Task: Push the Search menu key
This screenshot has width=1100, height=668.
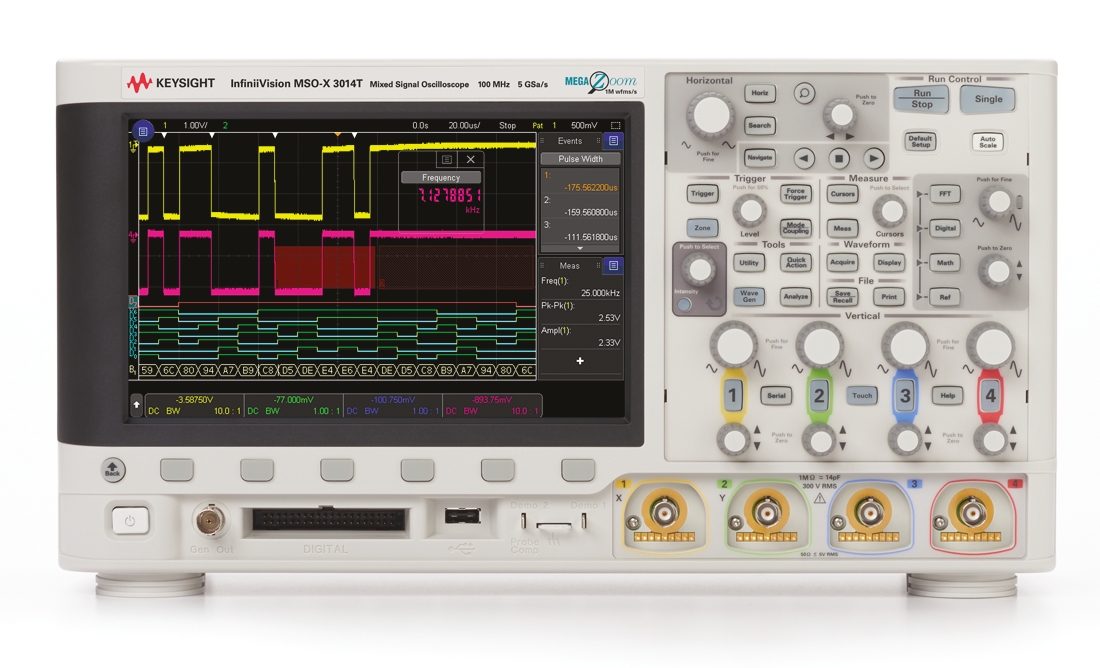Action: pos(760,126)
